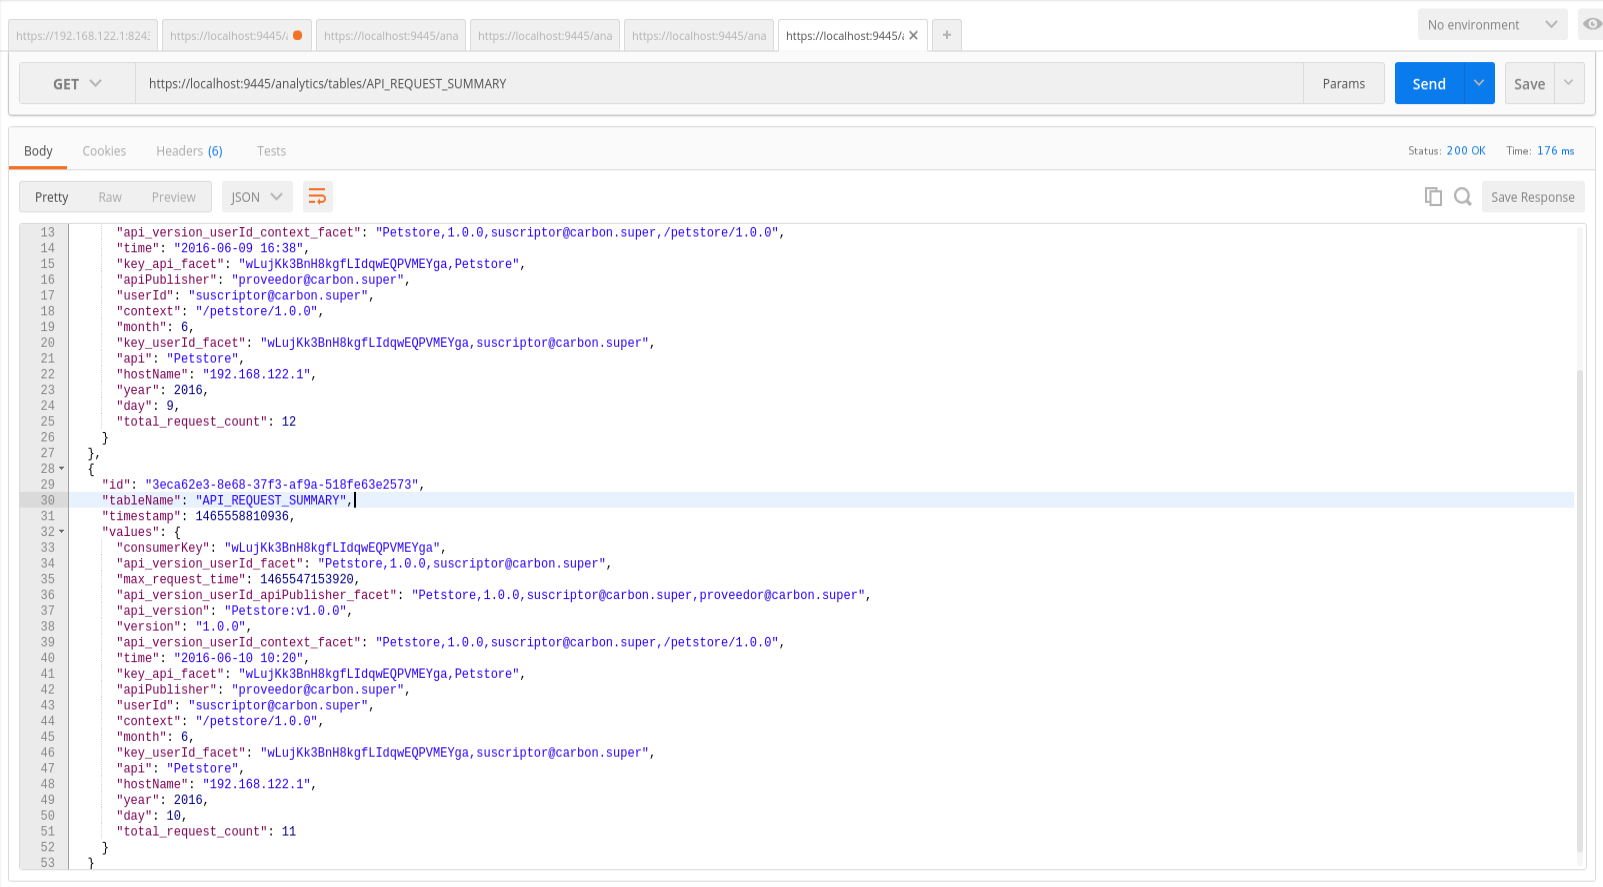Click the day 10 line
The height and width of the screenshot is (887, 1603).
151,816
